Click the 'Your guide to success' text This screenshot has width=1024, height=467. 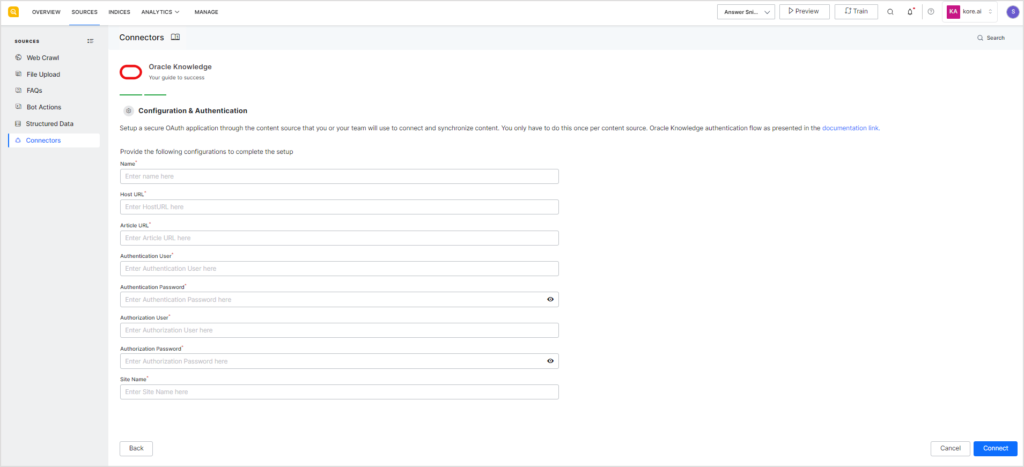(176, 78)
